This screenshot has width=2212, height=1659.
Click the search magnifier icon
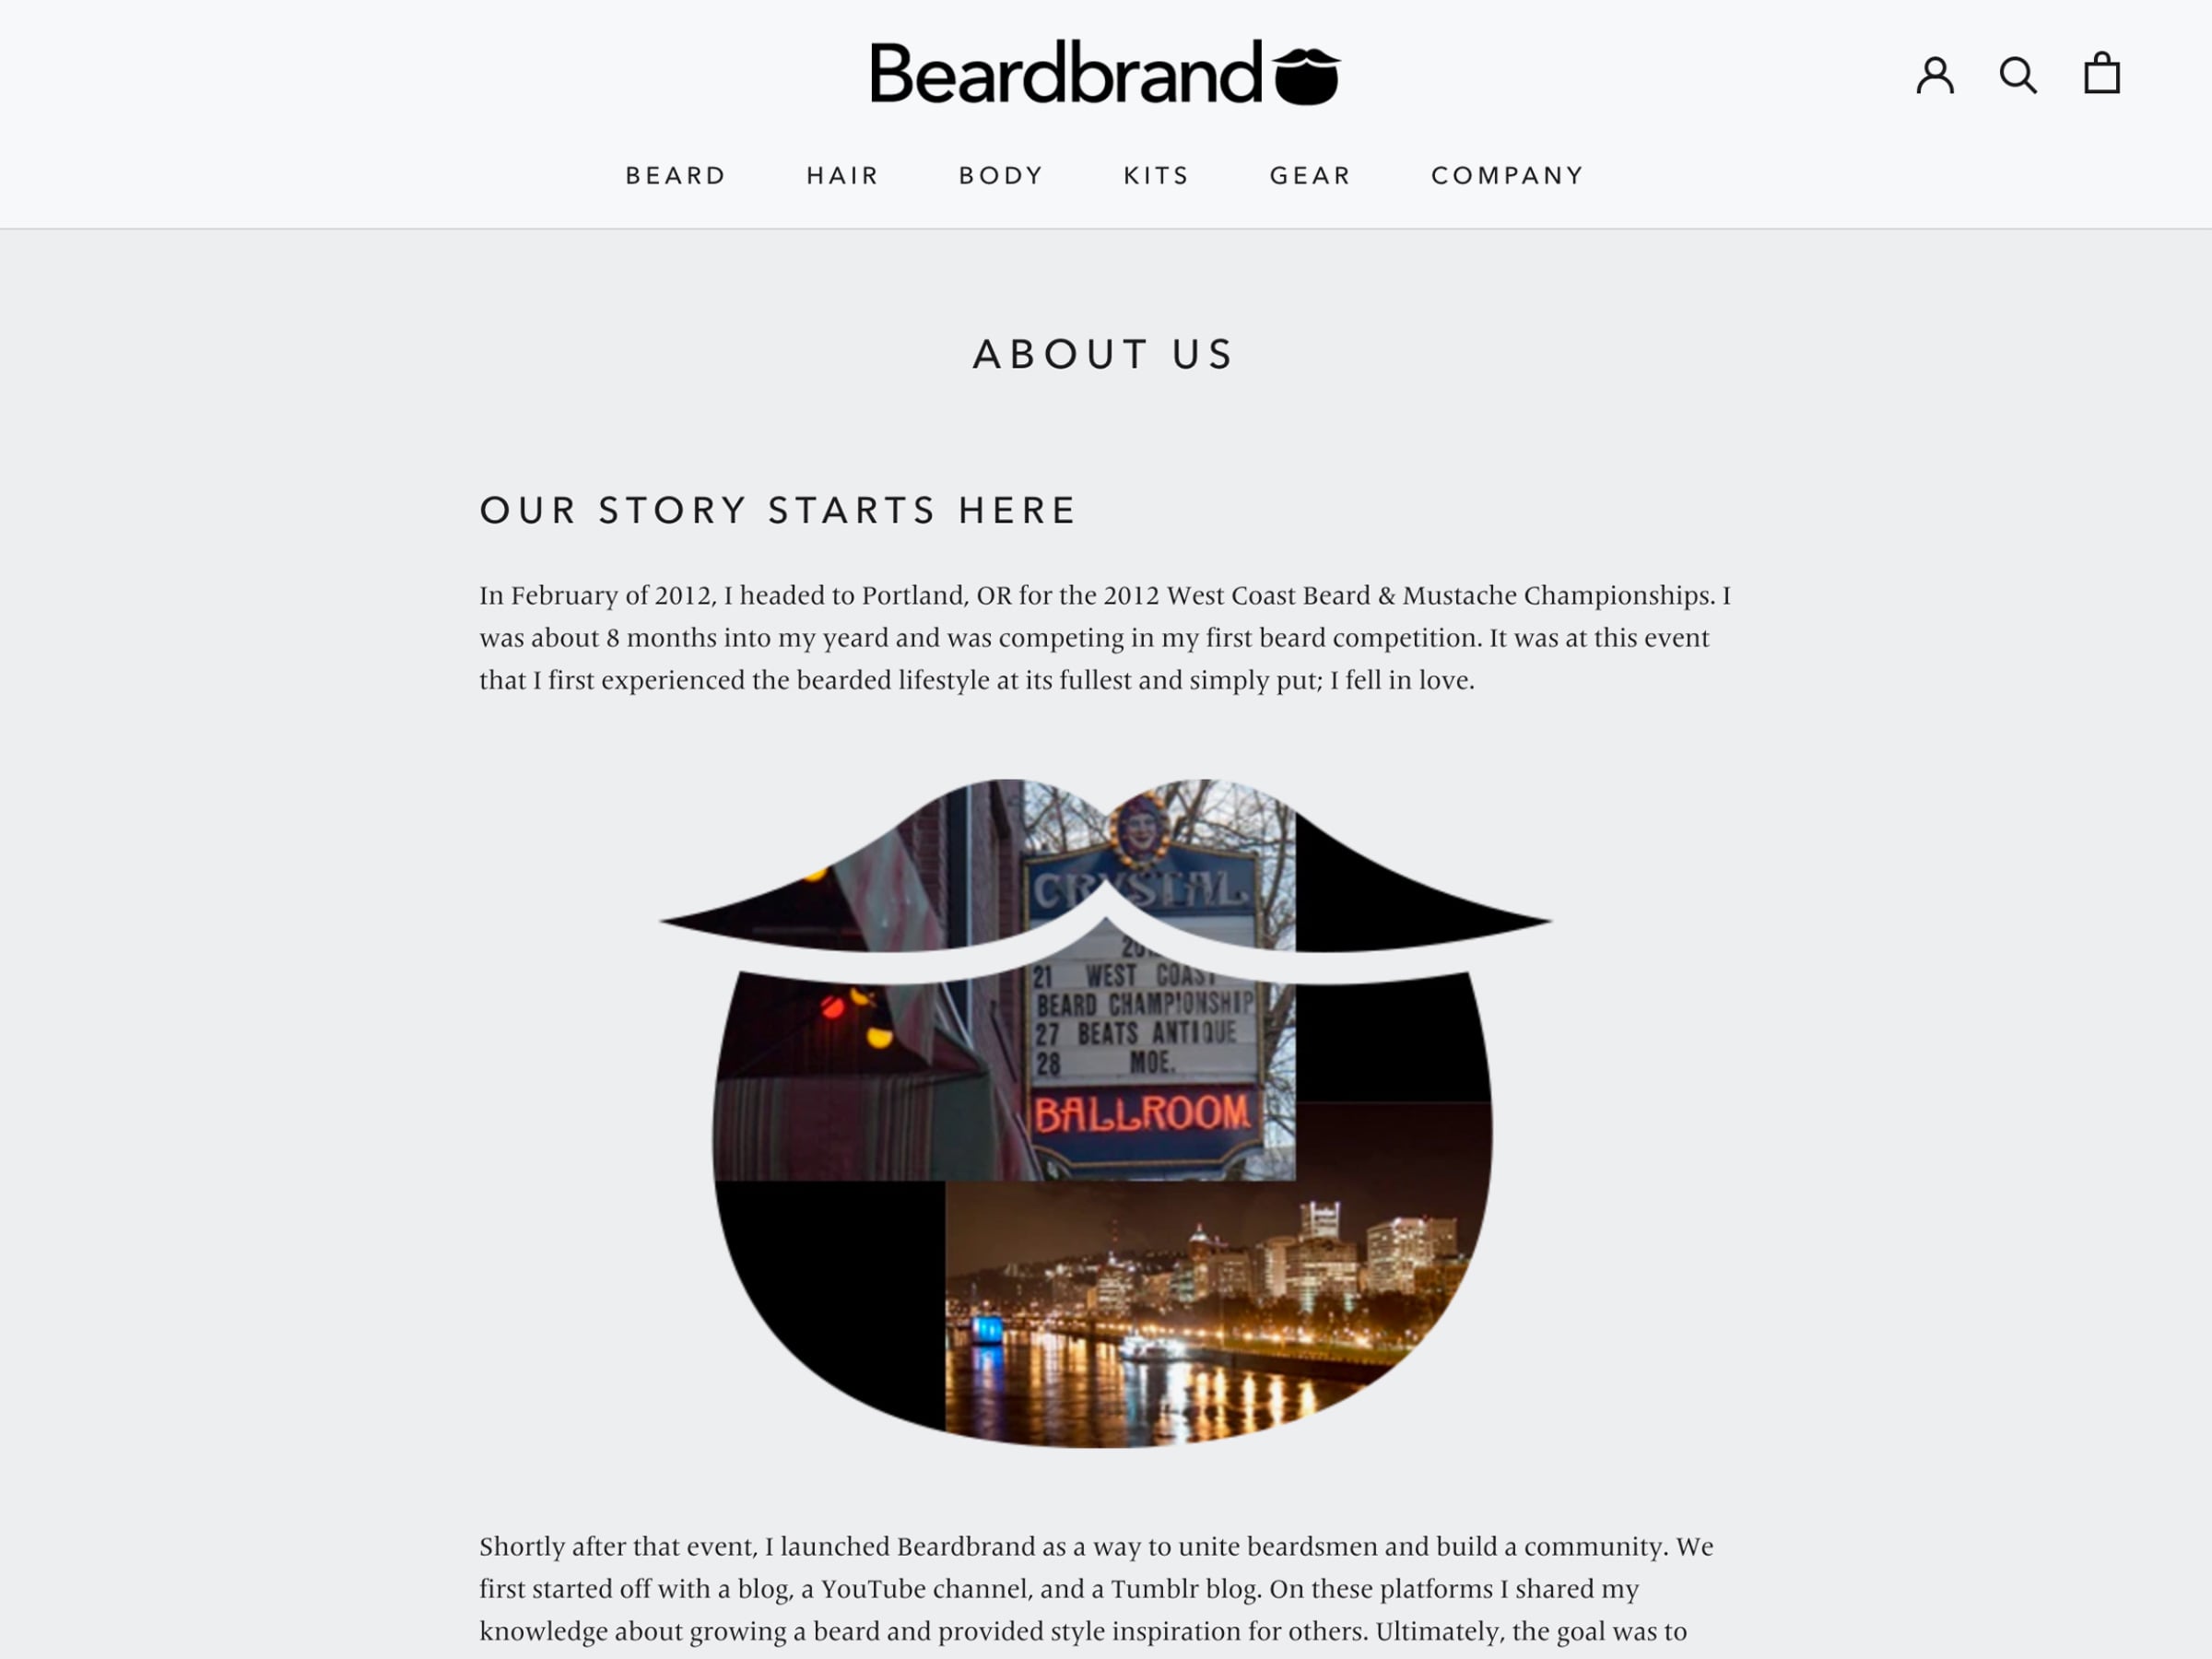click(2017, 72)
